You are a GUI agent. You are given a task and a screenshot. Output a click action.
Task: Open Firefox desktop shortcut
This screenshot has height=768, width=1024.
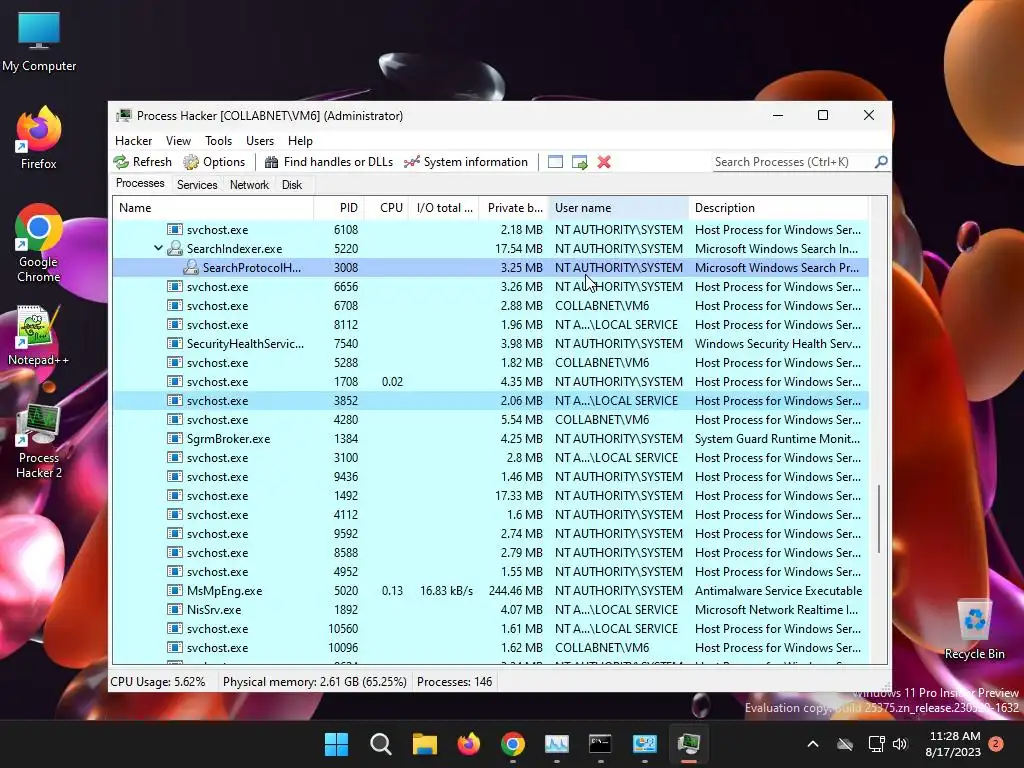tap(39, 139)
